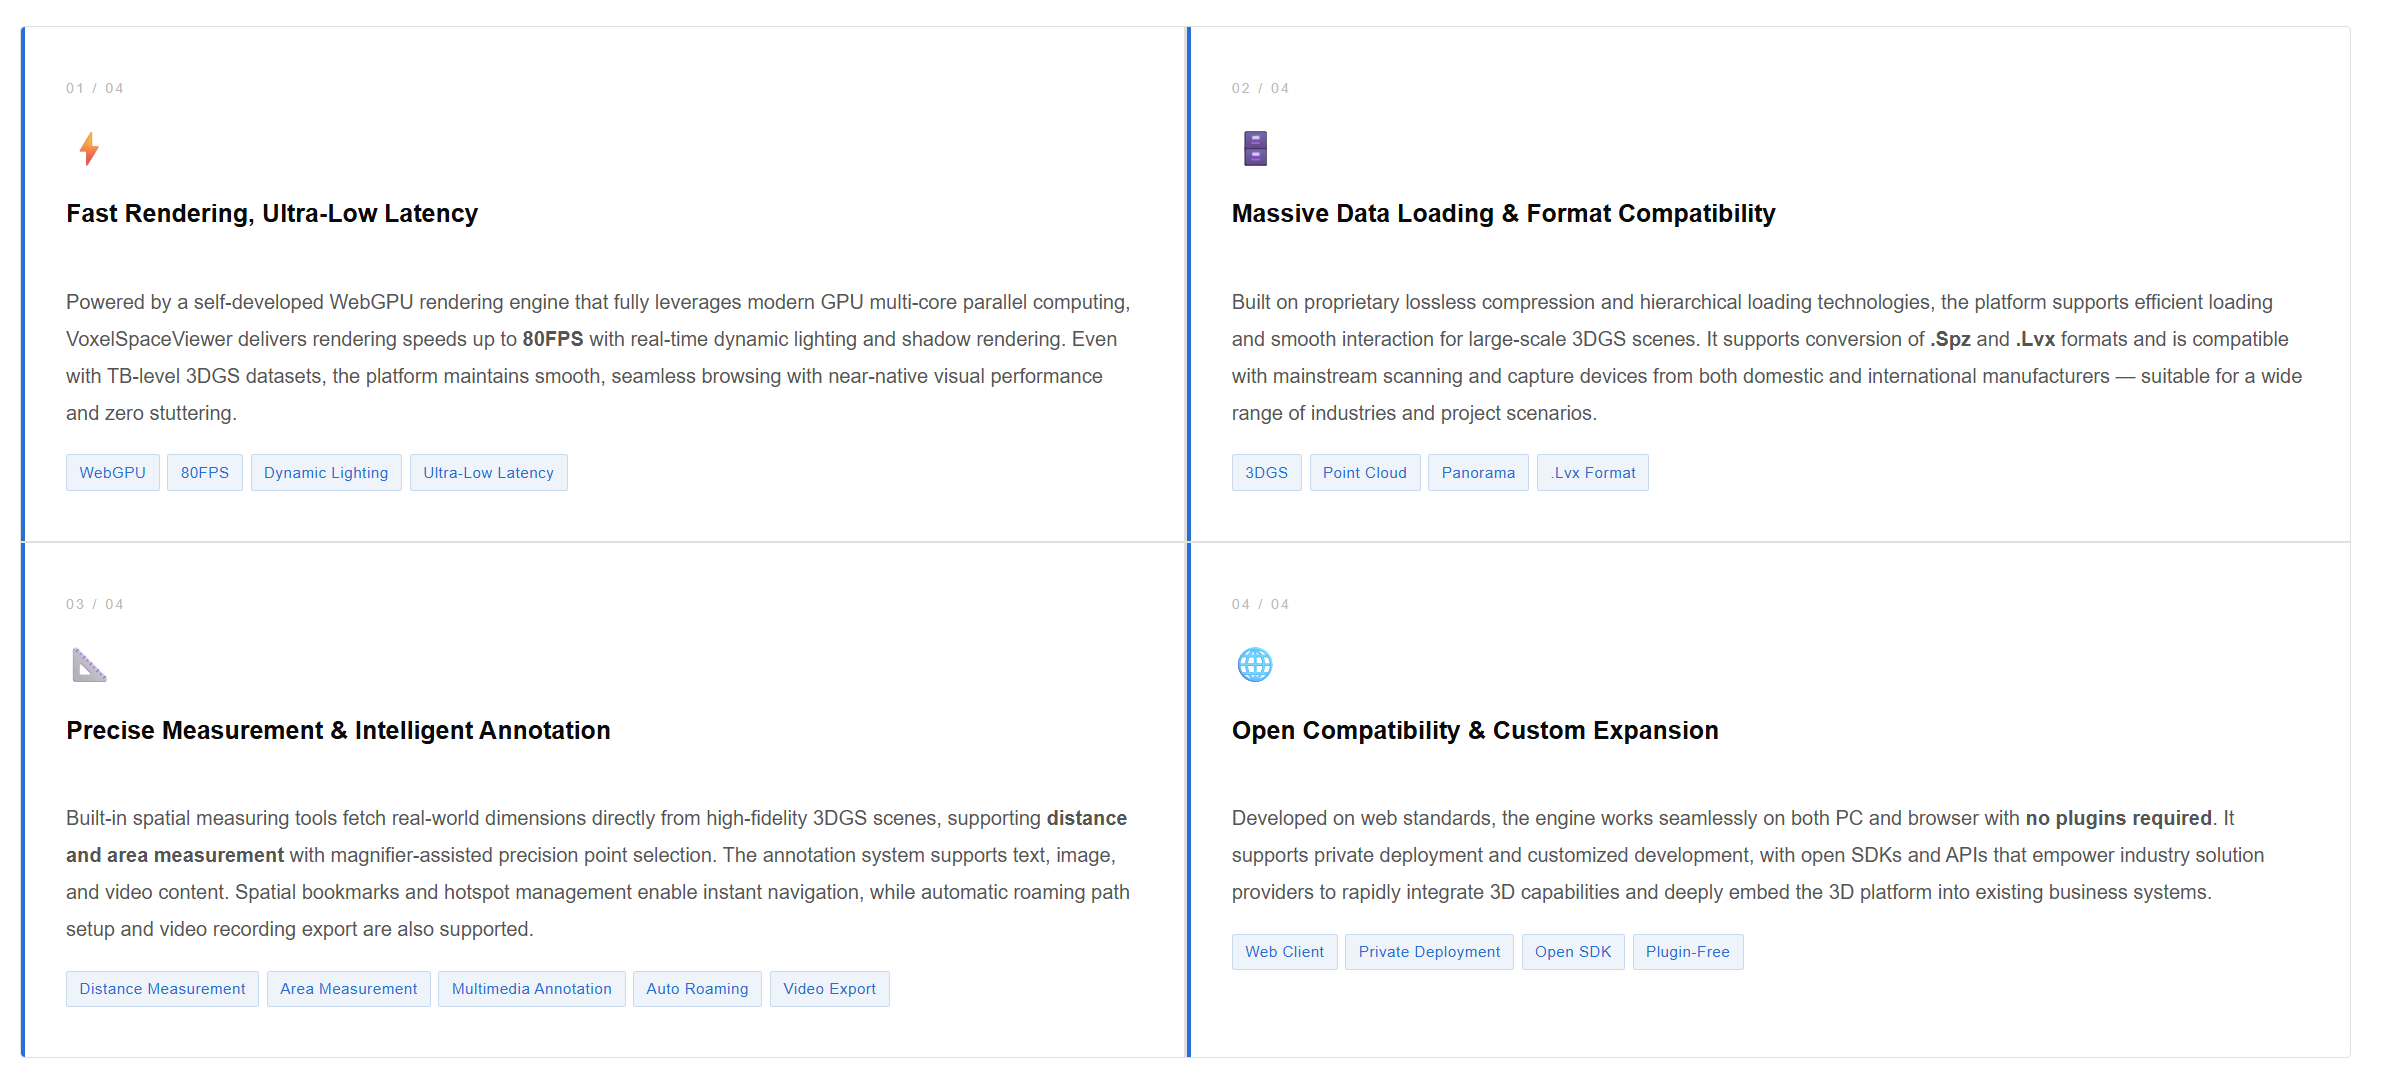Select the Area Measurement tag
This screenshot has width=2394, height=1085.
349,989
